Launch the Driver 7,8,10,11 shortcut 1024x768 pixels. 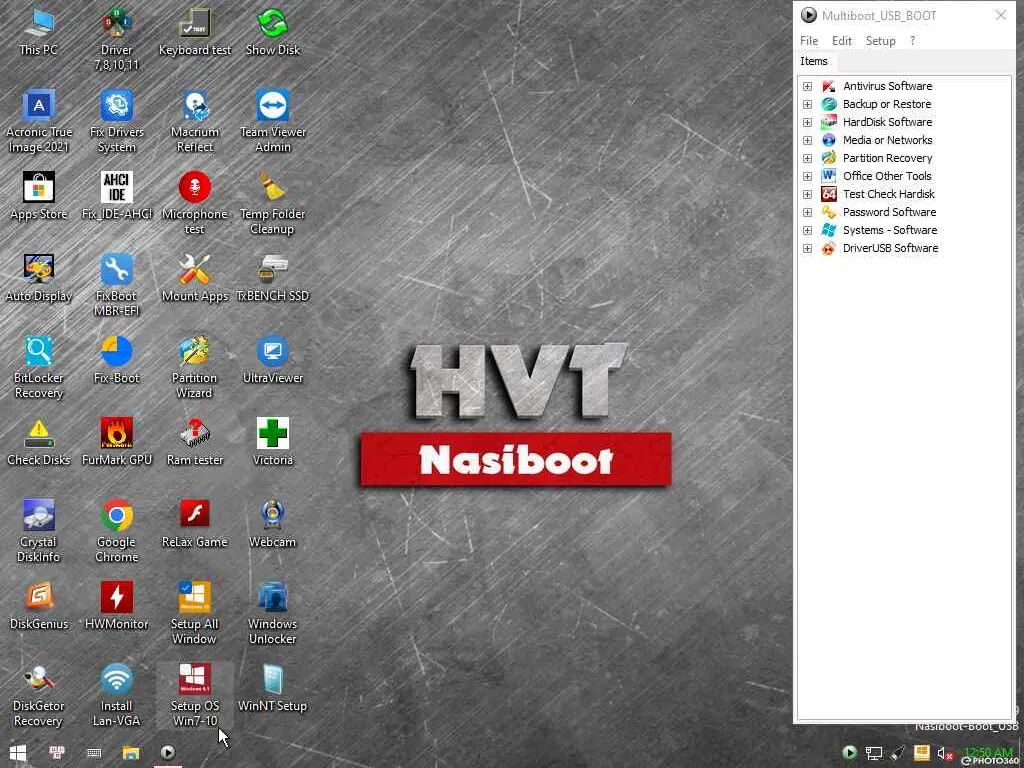tap(116, 39)
